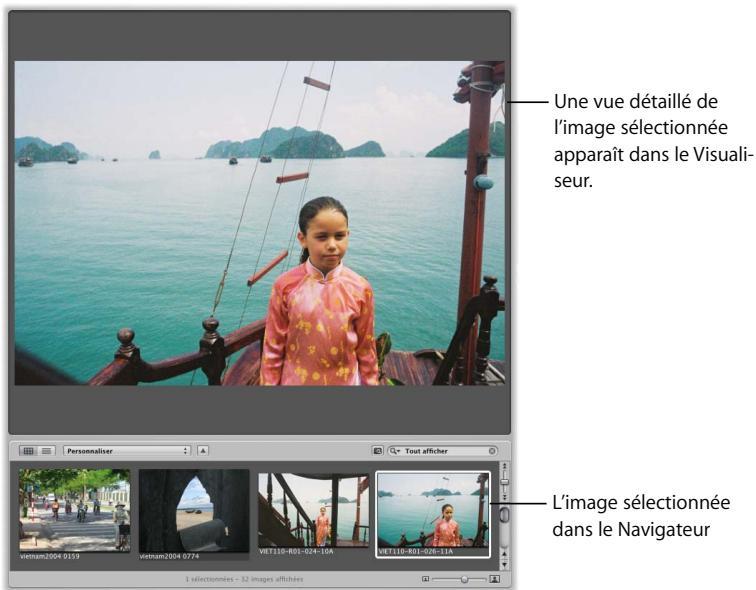Open the Query HUD button beside search
Image resolution: width=756 pixels, height=590 pixels.
pyautogui.click(x=378, y=451)
